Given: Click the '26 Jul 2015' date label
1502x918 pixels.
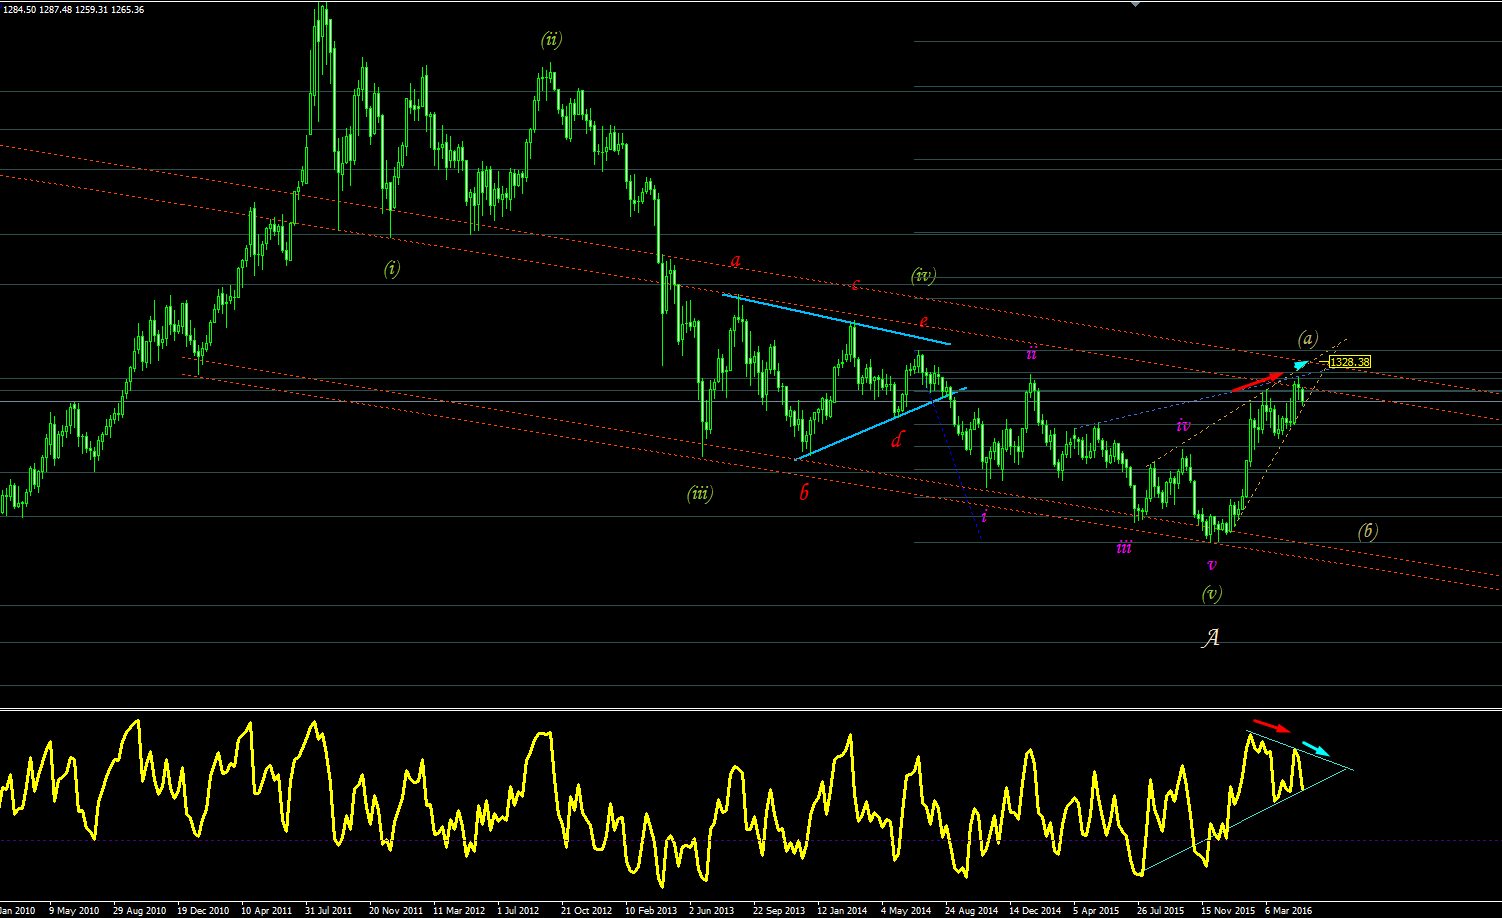Looking at the screenshot, I should 1160,911.
